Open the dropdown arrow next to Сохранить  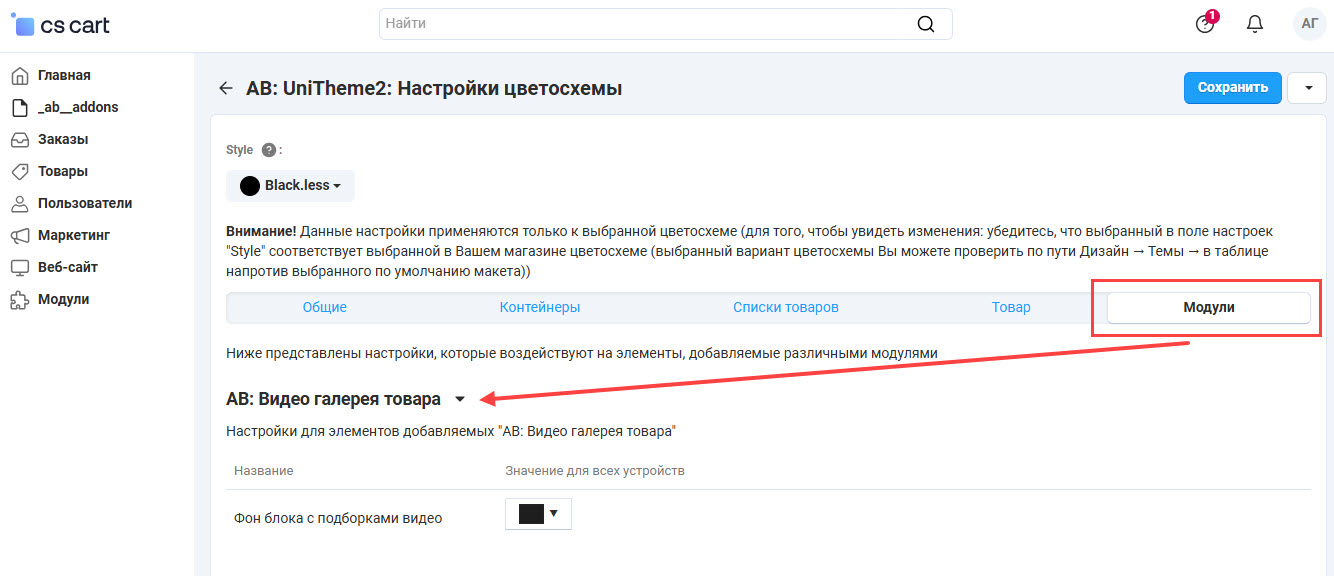1307,87
